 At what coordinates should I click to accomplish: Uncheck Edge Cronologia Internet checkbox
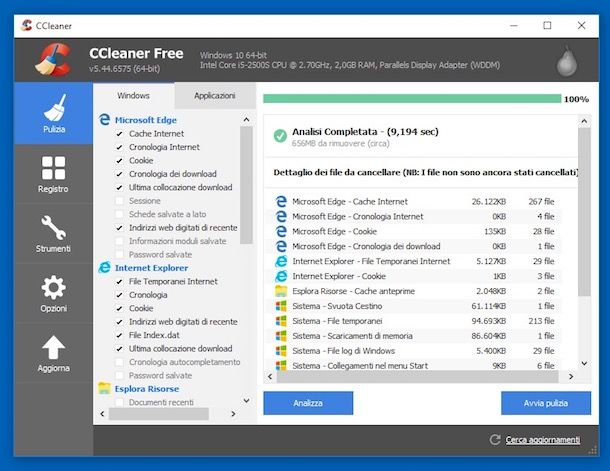119,147
